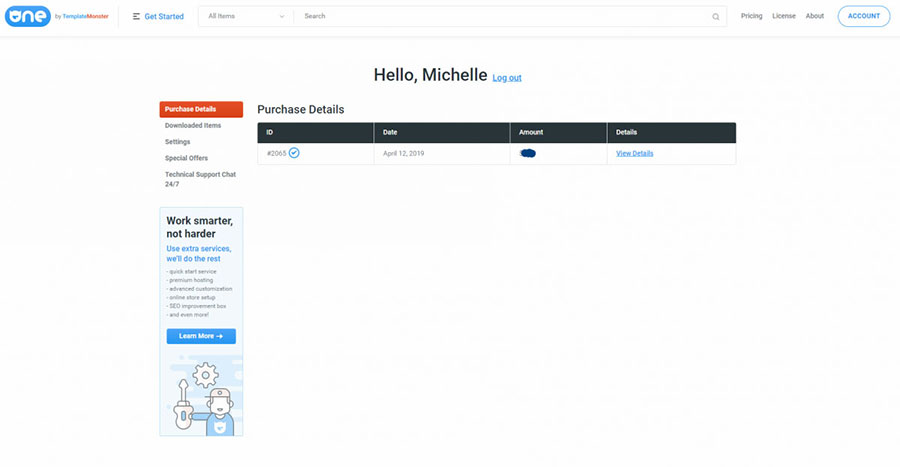
Task: Click the verified checkmark beside #2065
Action: tap(294, 153)
